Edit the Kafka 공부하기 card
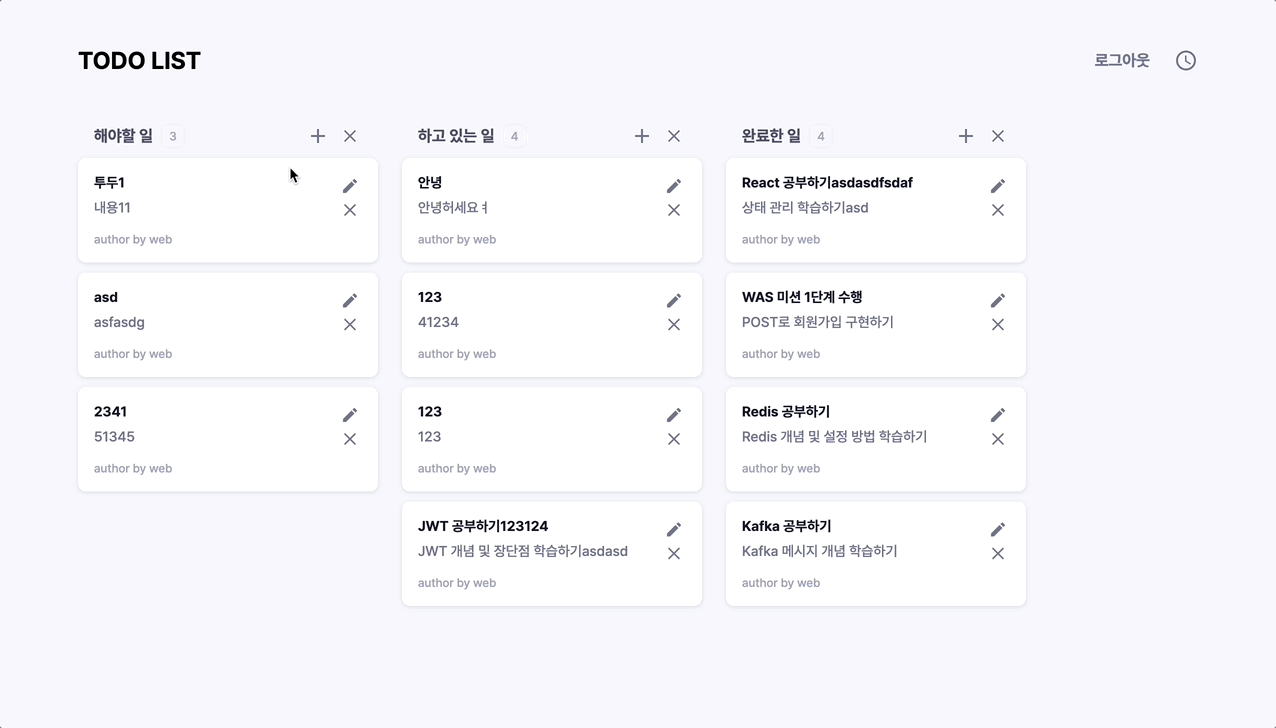This screenshot has height=728, width=1276. coord(998,529)
